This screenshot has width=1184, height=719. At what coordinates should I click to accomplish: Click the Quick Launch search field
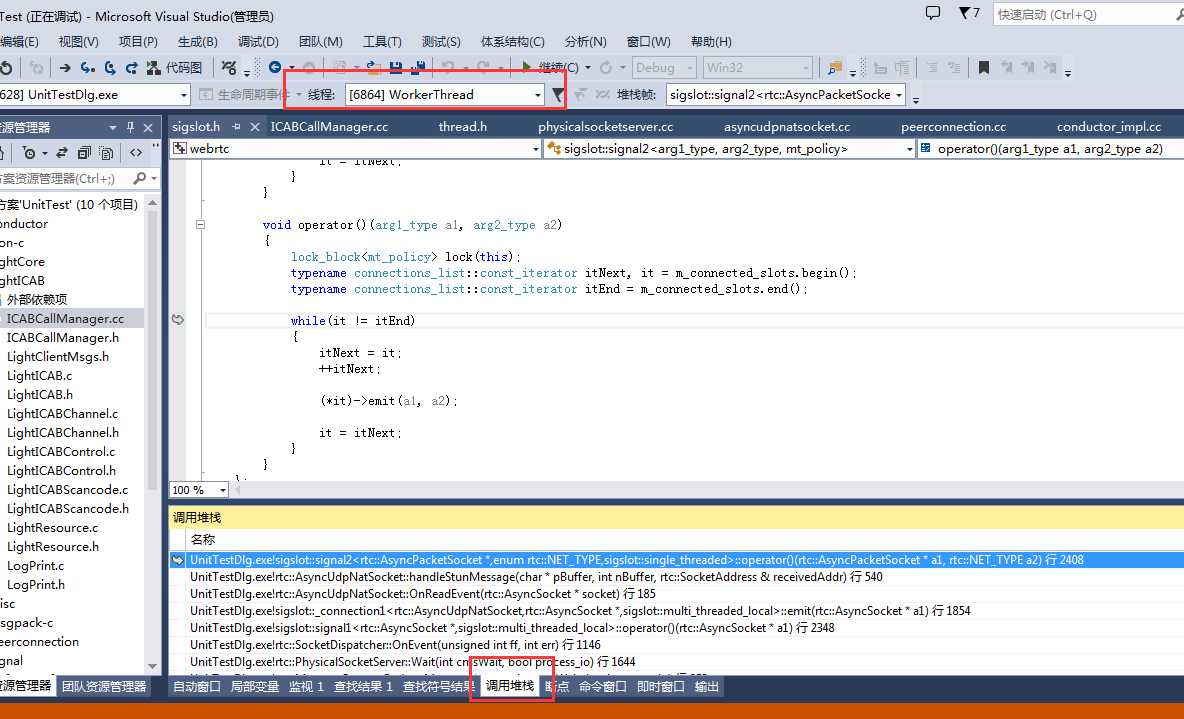[1088, 14]
